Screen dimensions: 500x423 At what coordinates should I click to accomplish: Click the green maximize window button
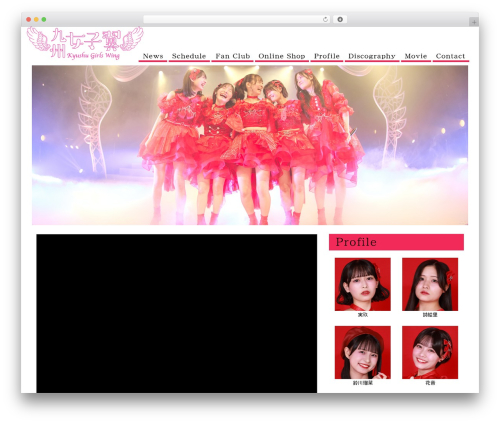click(x=44, y=20)
